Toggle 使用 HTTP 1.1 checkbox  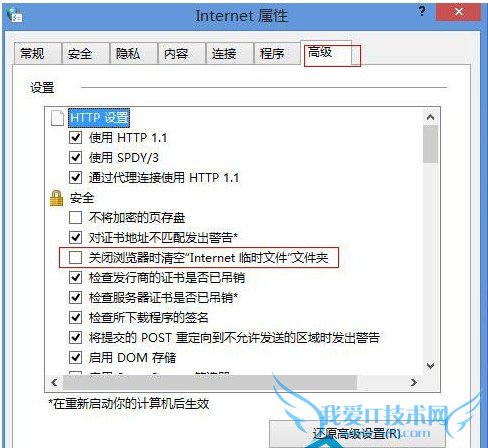(x=75, y=137)
